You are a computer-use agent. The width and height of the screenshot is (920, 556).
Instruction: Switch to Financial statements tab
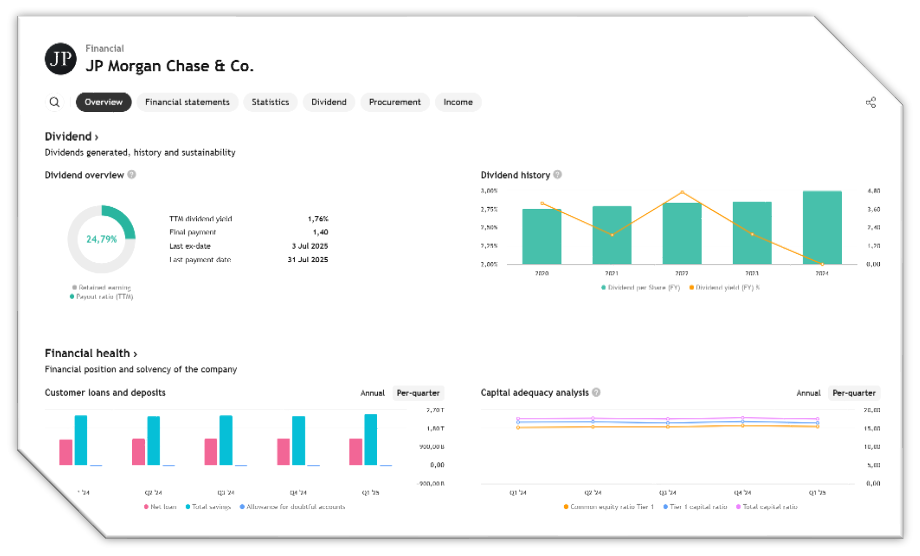tap(187, 102)
